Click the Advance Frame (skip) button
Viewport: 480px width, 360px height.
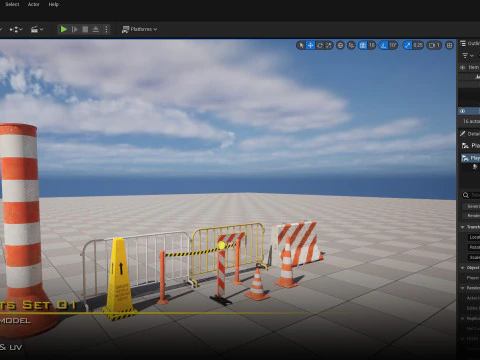75,29
